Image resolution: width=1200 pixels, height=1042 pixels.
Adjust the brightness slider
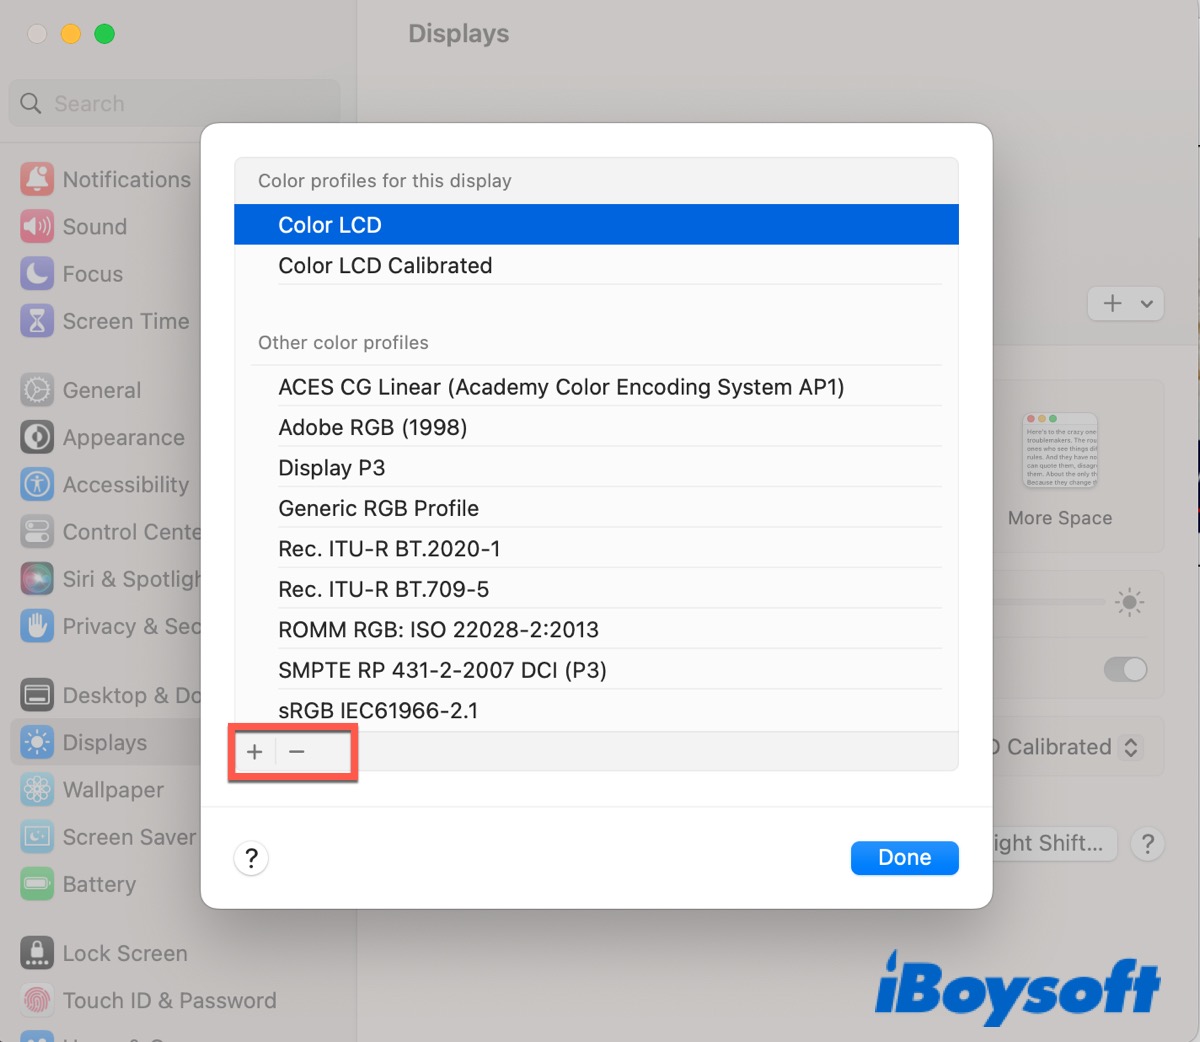click(x=1050, y=602)
